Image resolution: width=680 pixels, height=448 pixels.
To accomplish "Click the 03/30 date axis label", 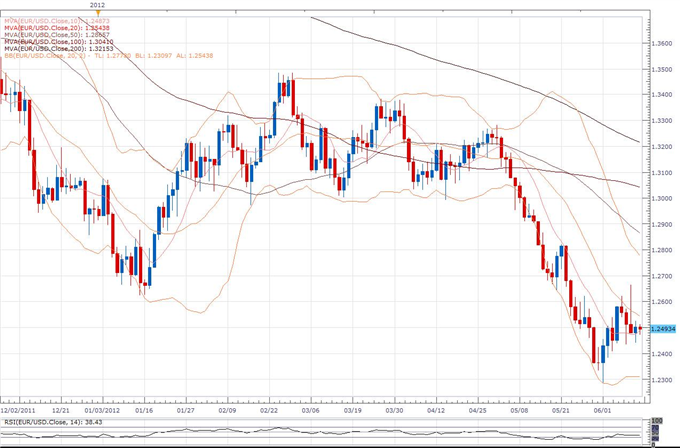I will 394,410.
